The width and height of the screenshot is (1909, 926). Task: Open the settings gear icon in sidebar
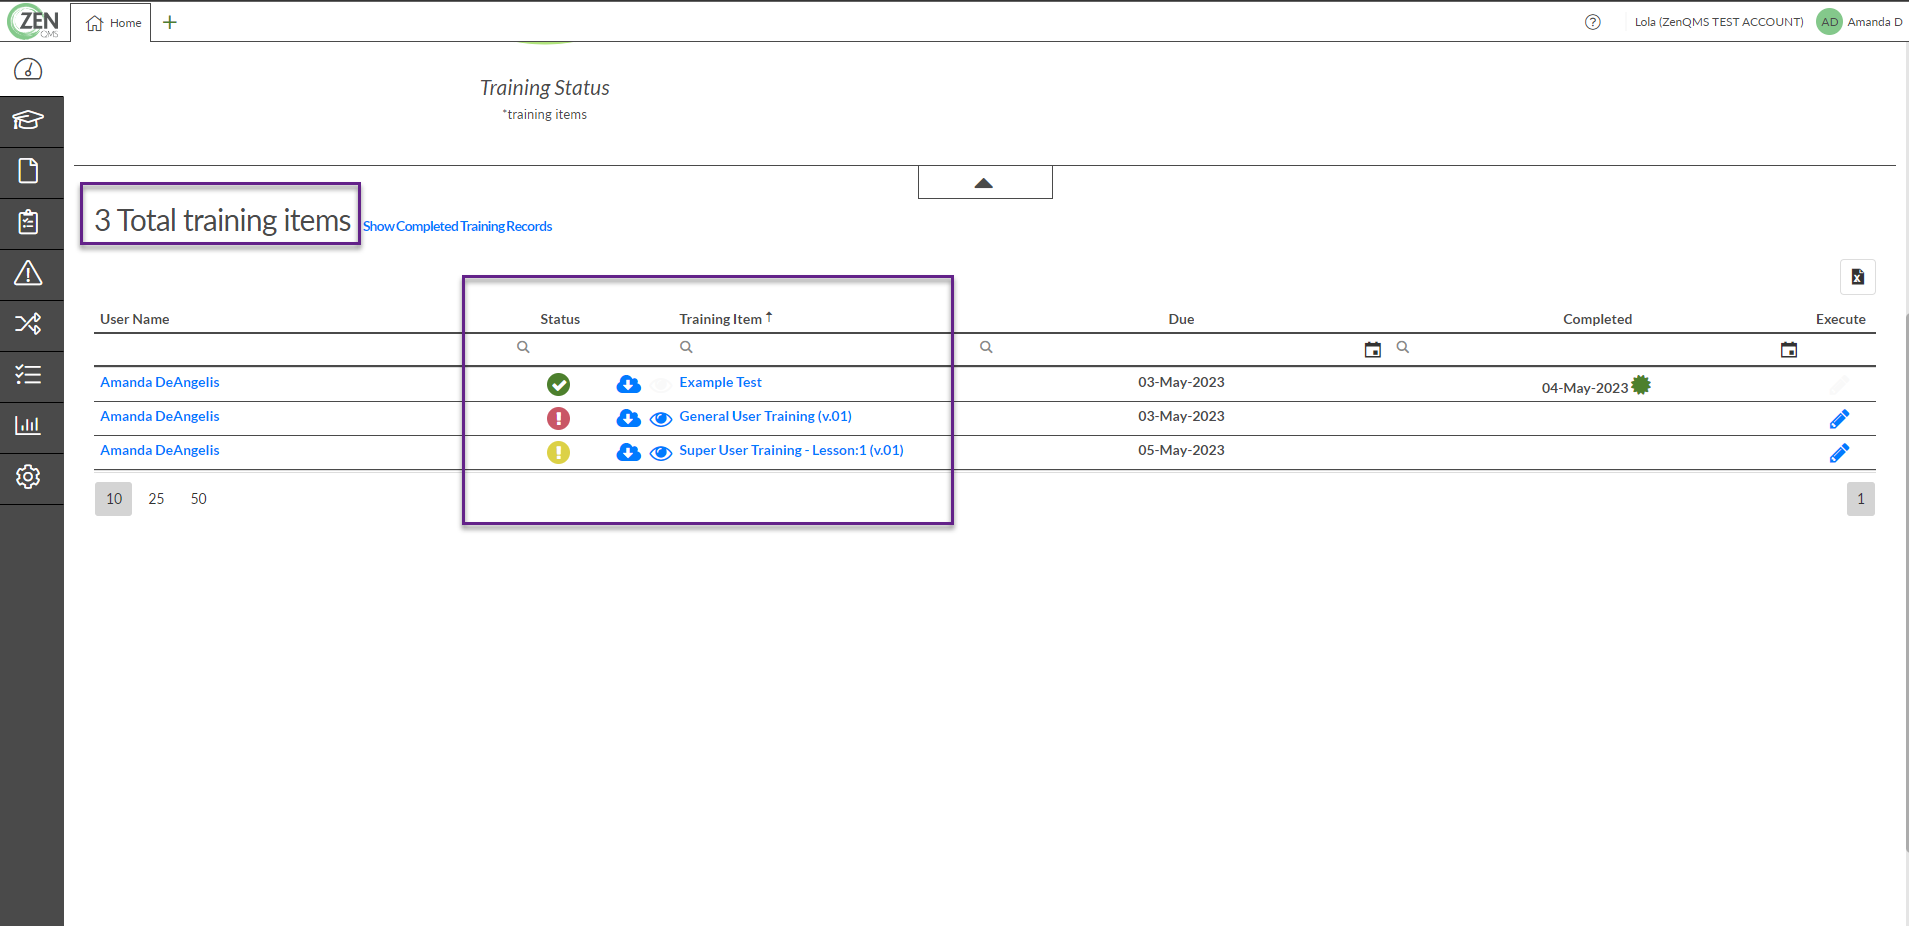click(x=28, y=477)
